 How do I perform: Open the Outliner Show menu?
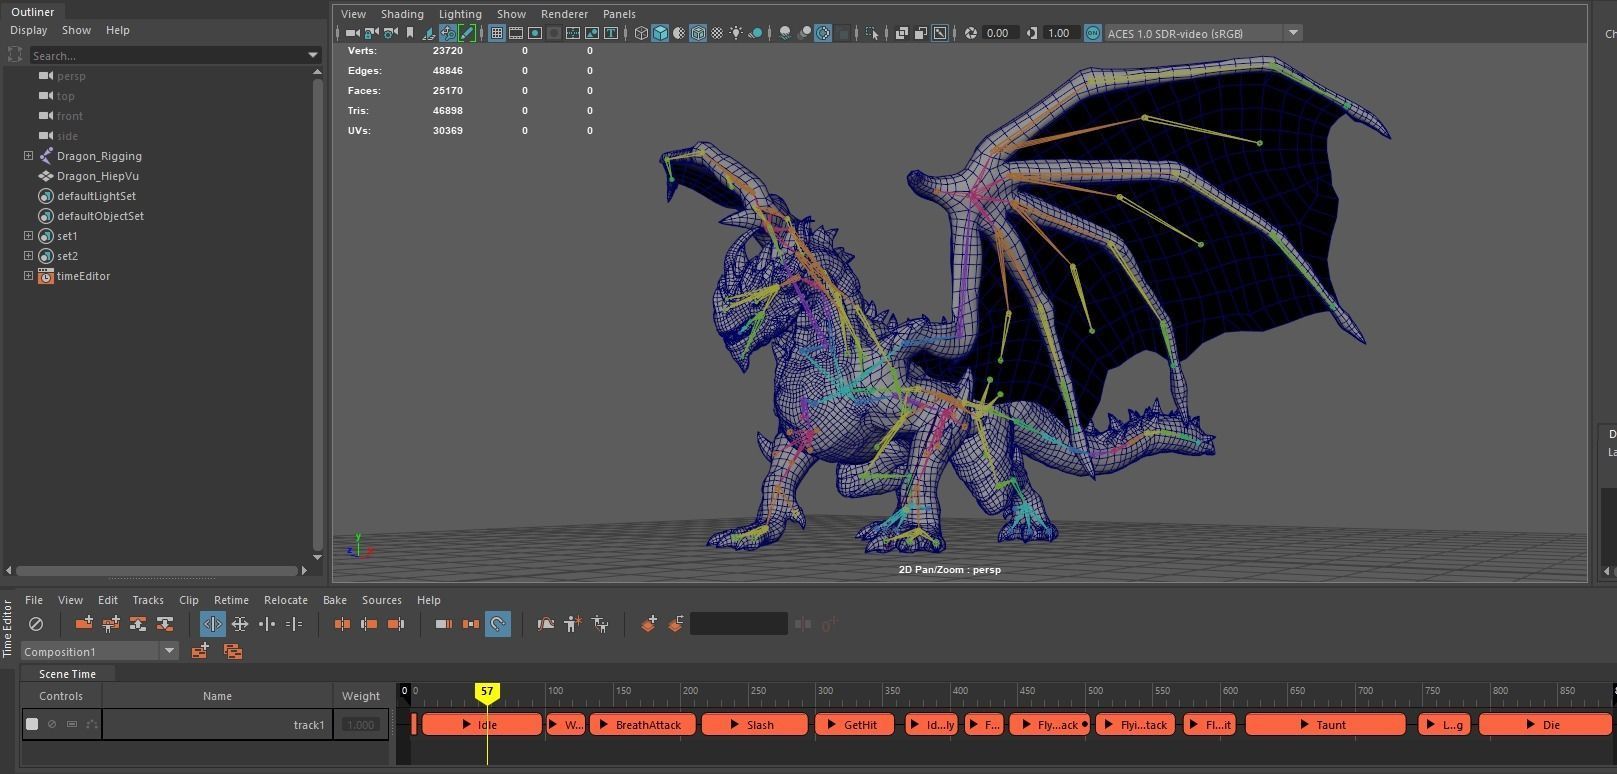76,30
